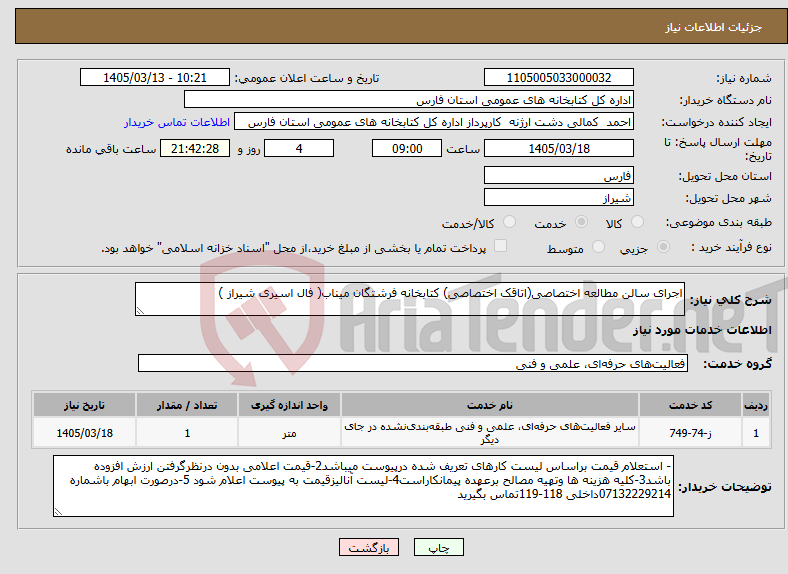Click the general need description textarea
This screenshot has height=574, width=788.
(x=410, y=299)
